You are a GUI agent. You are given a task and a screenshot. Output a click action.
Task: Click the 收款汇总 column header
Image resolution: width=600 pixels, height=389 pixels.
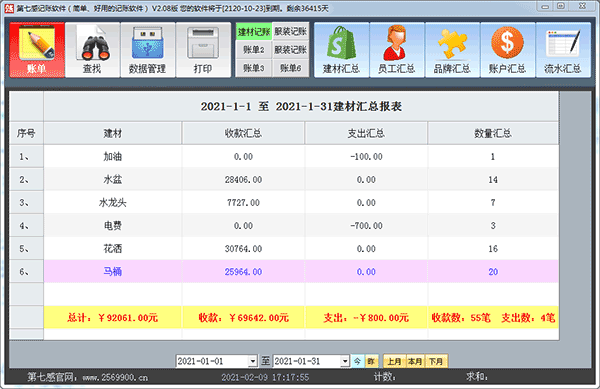[243, 133]
